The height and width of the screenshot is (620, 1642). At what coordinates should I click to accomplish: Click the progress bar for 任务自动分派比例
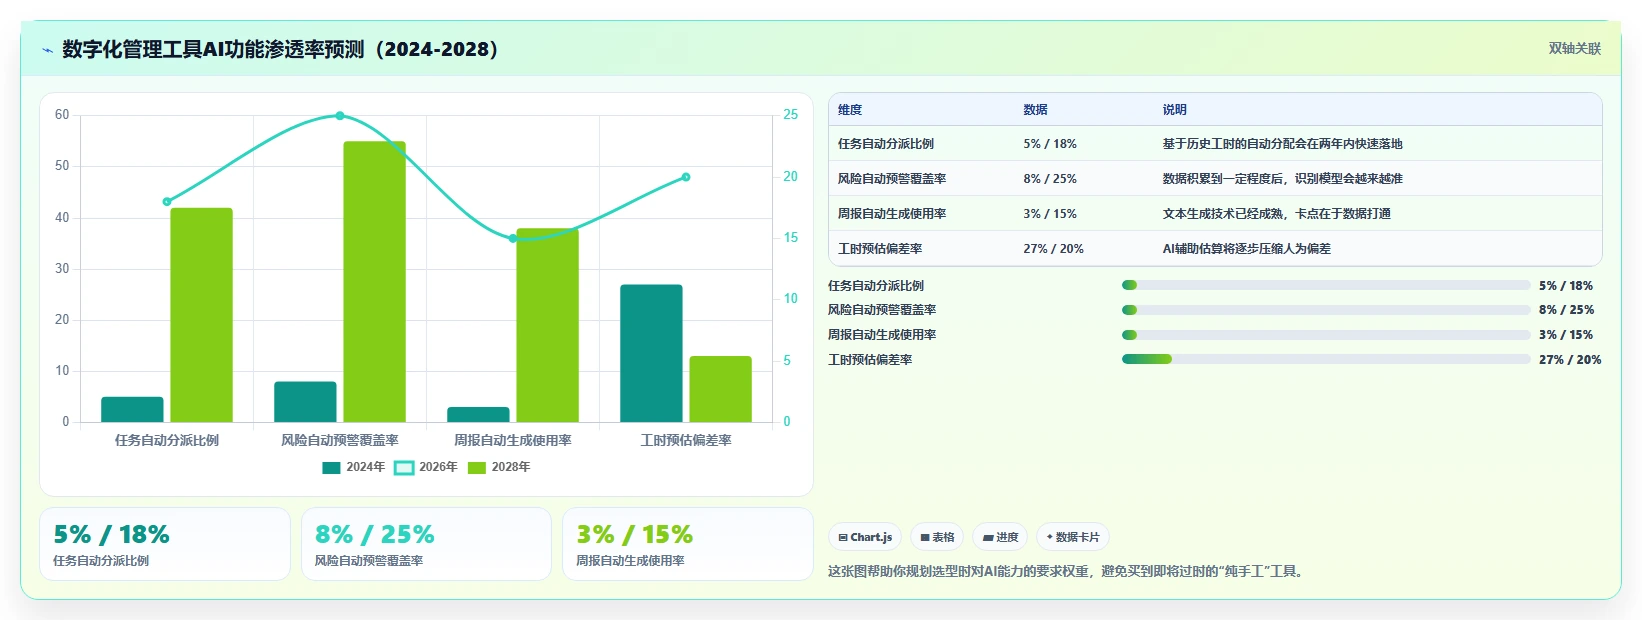tap(1326, 285)
